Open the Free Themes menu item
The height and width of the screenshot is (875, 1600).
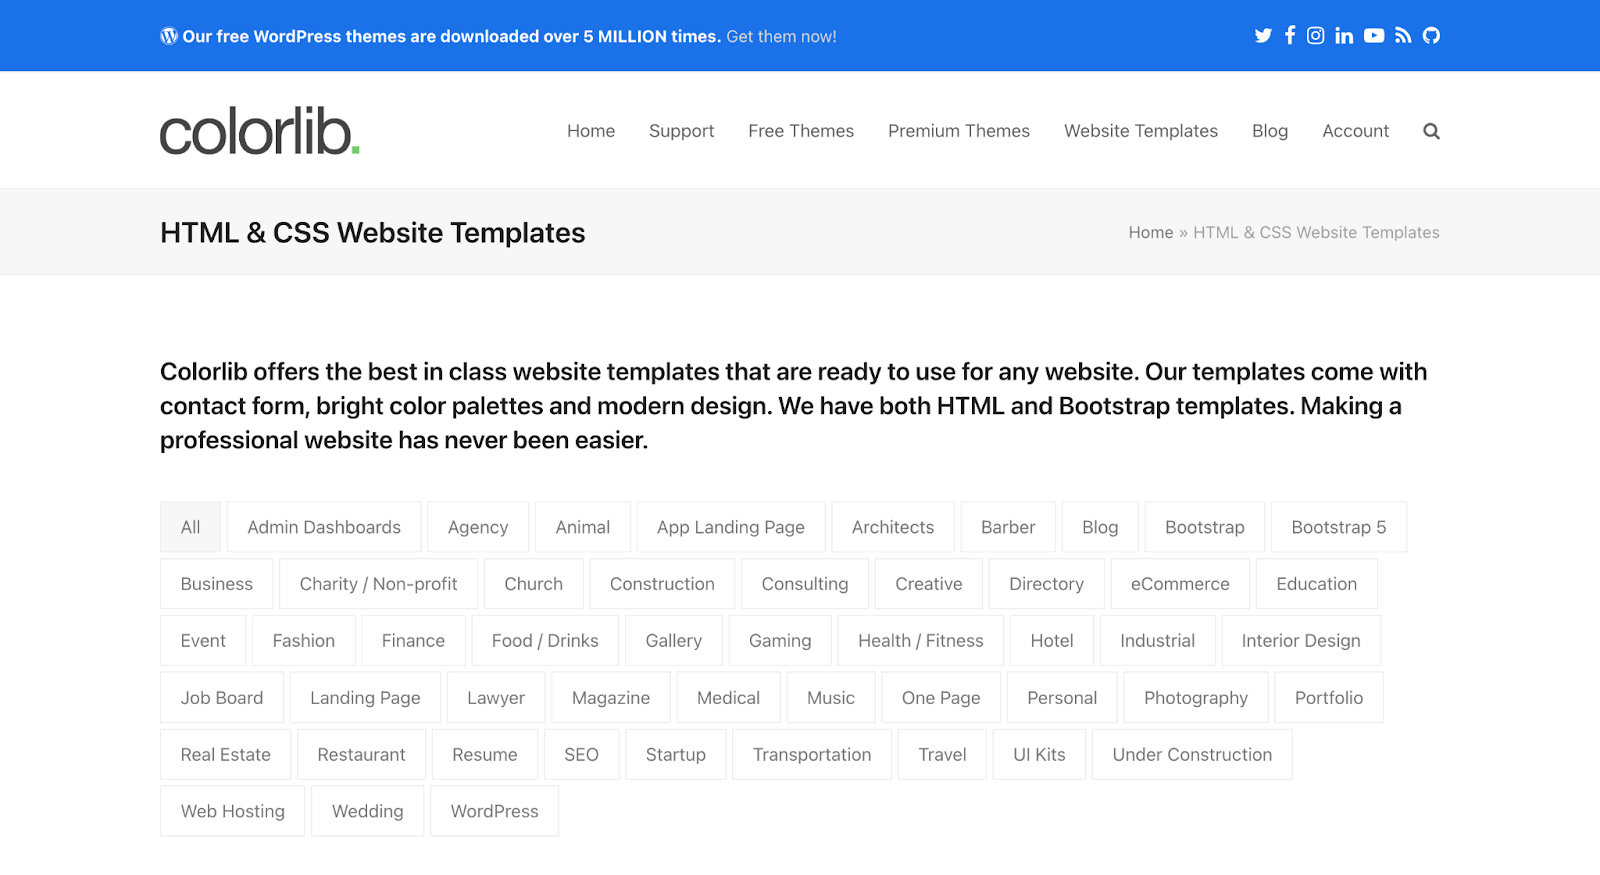[801, 131]
